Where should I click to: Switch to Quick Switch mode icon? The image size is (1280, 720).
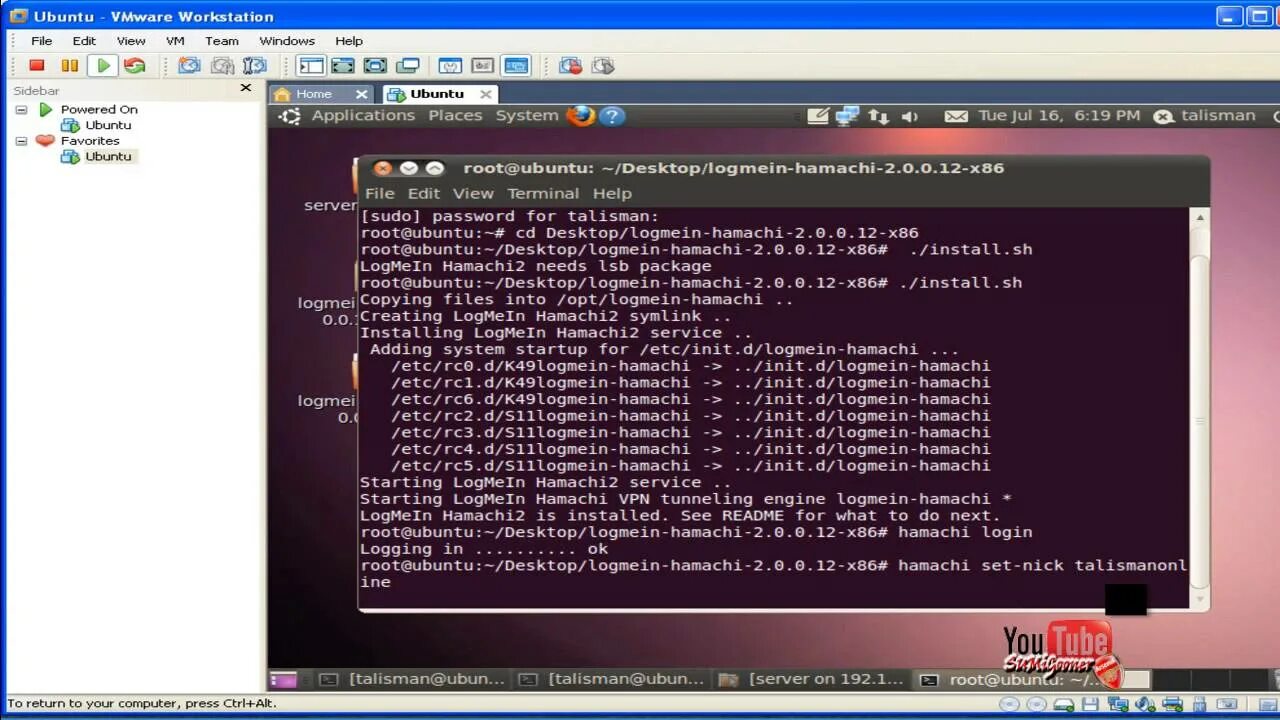[x=343, y=66]
